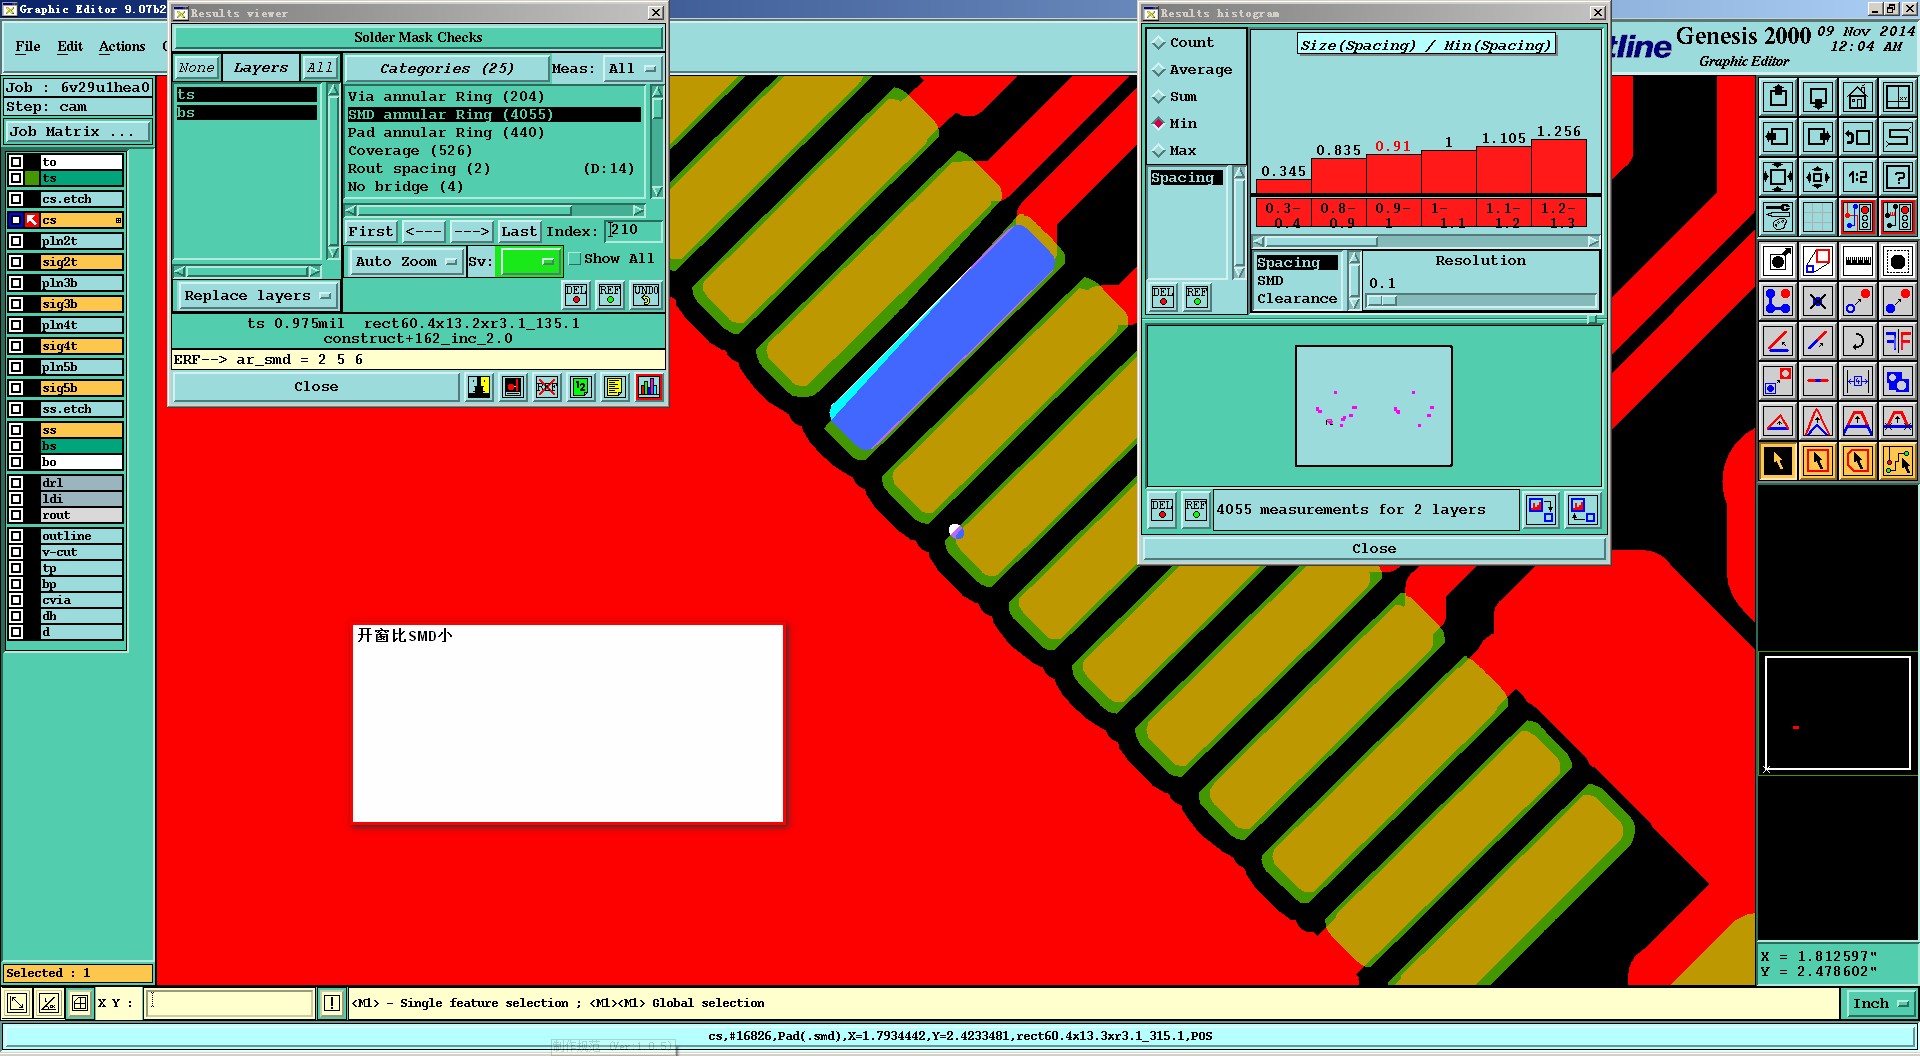This screenshot has width=1920, height=1056.
Task: Open the question mark help icon
Action: (x=1897, y=177)
